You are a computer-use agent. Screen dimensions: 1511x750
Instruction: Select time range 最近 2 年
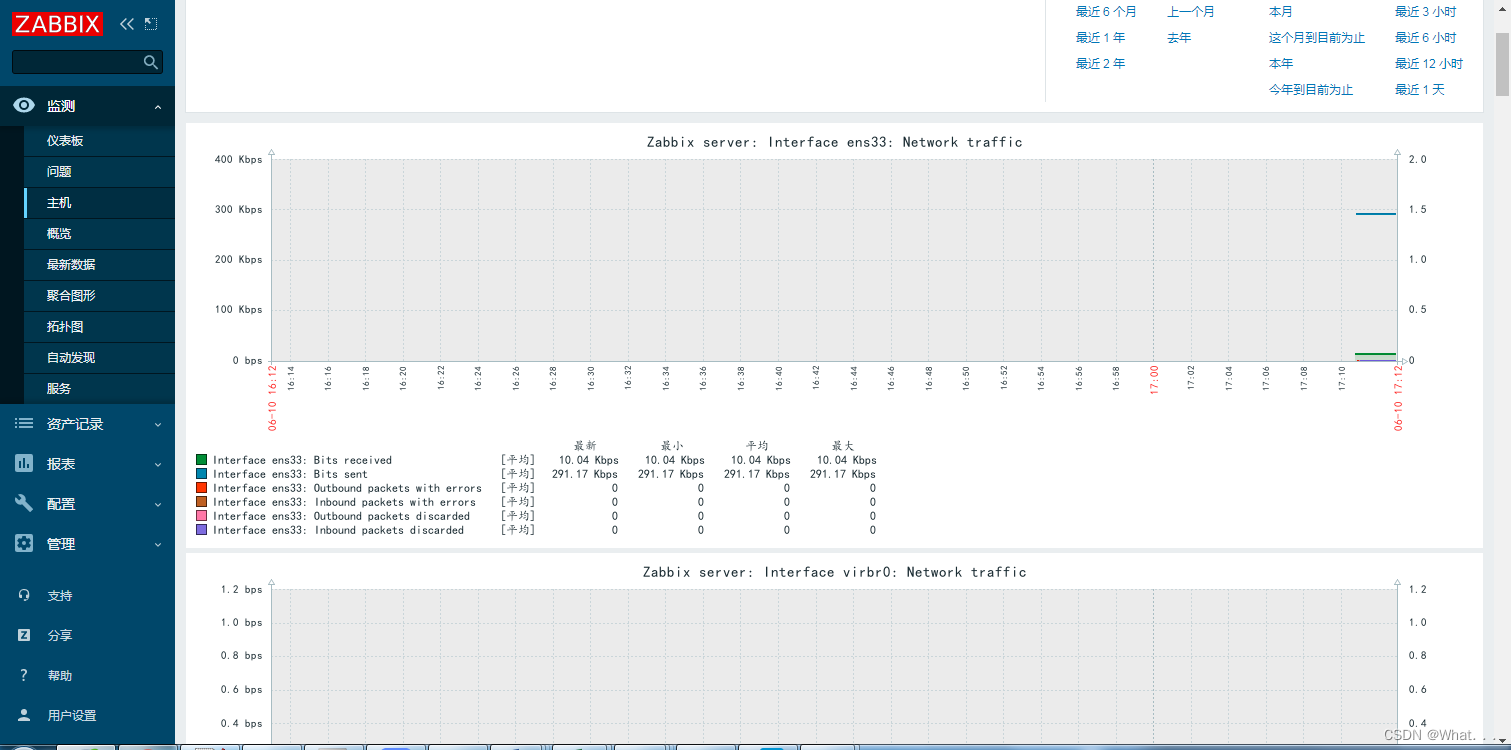(1100, 64)
